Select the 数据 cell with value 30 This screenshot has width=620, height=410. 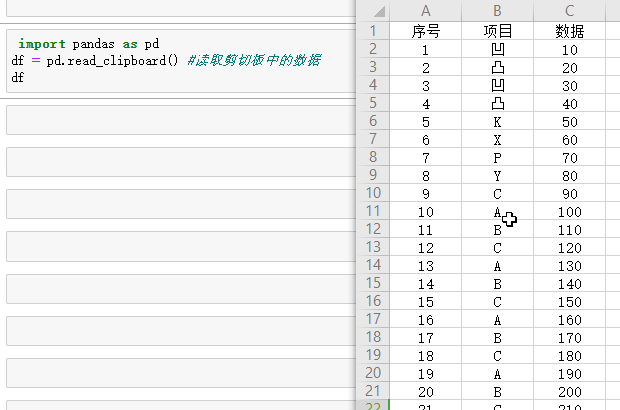[569, 86]
